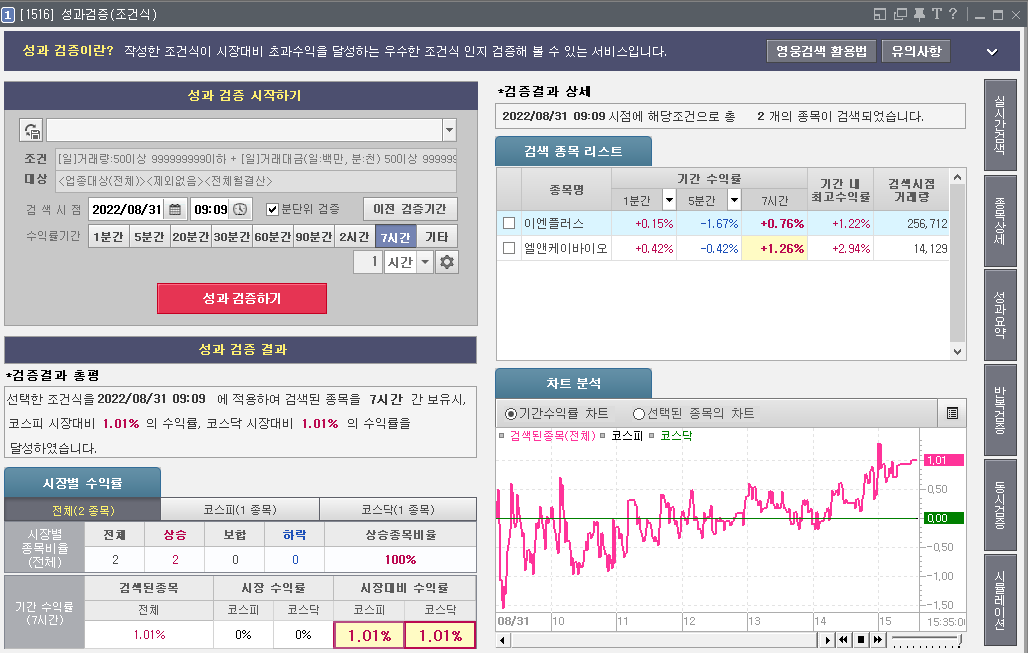Open the 시장별 수익률 tab

[x=83, y=483]
